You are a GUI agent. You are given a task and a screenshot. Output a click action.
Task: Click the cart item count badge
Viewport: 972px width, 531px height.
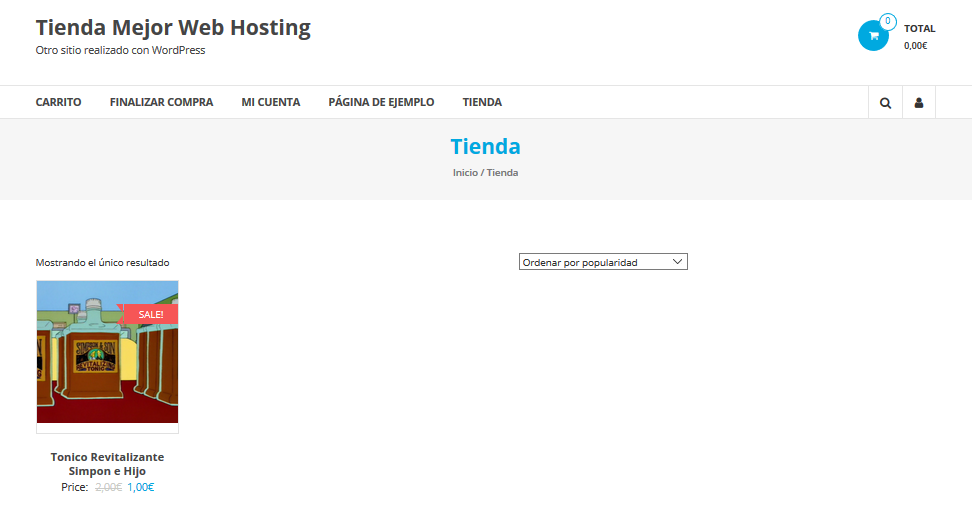(x=888, y=21)
